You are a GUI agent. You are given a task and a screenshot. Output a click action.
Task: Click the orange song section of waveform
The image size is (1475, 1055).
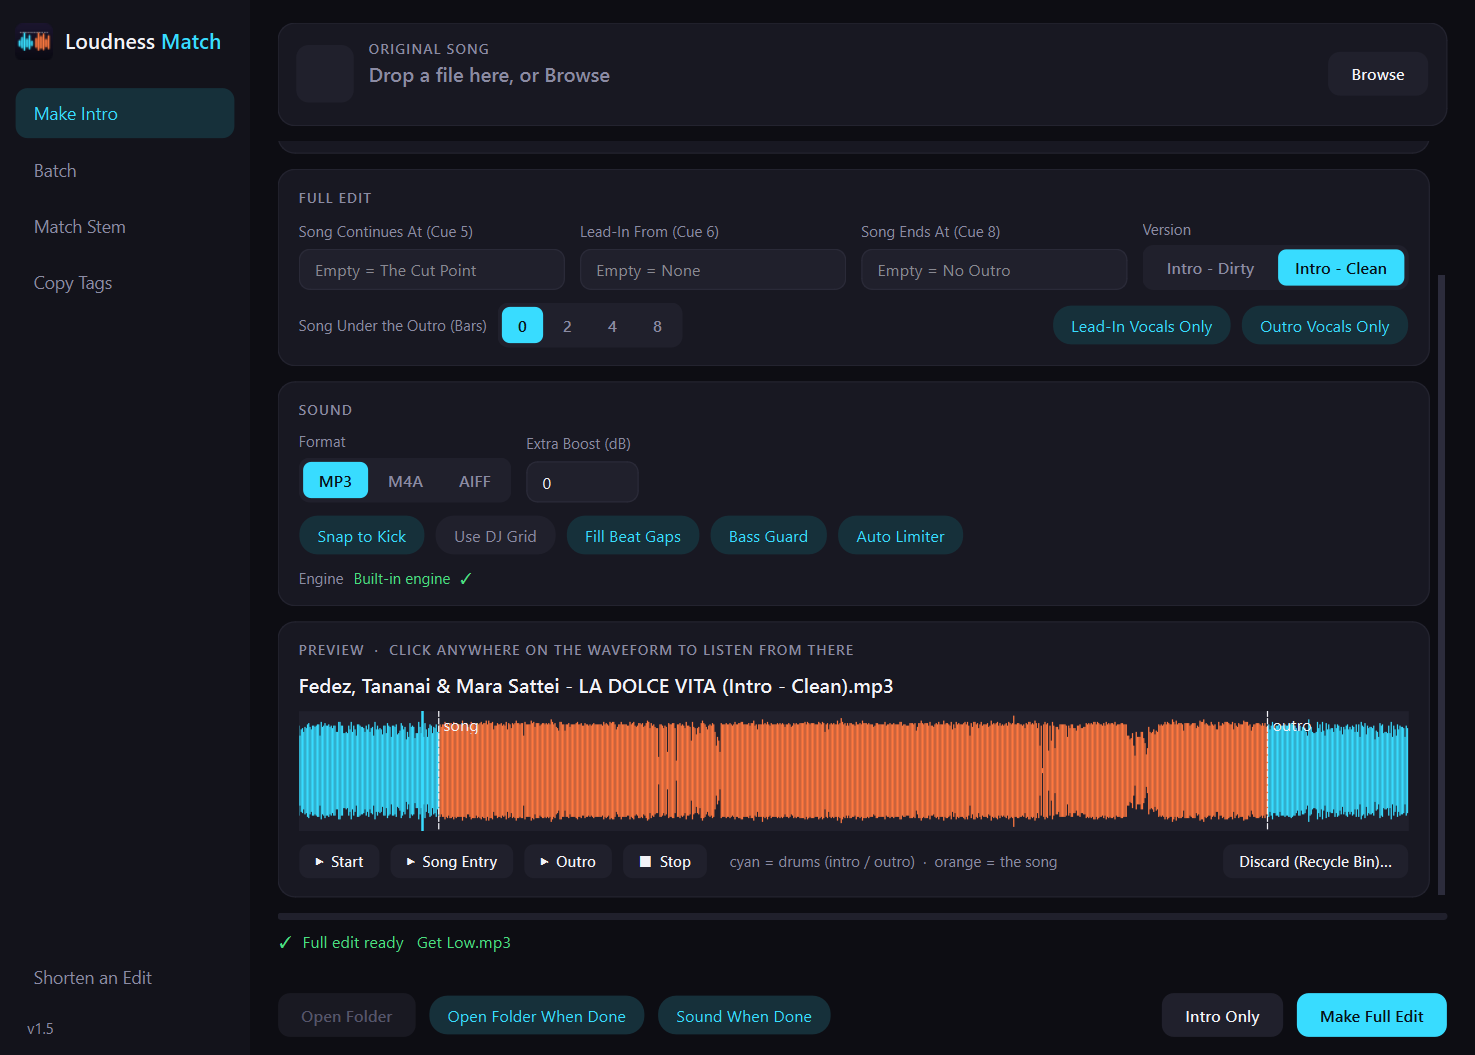853,770
